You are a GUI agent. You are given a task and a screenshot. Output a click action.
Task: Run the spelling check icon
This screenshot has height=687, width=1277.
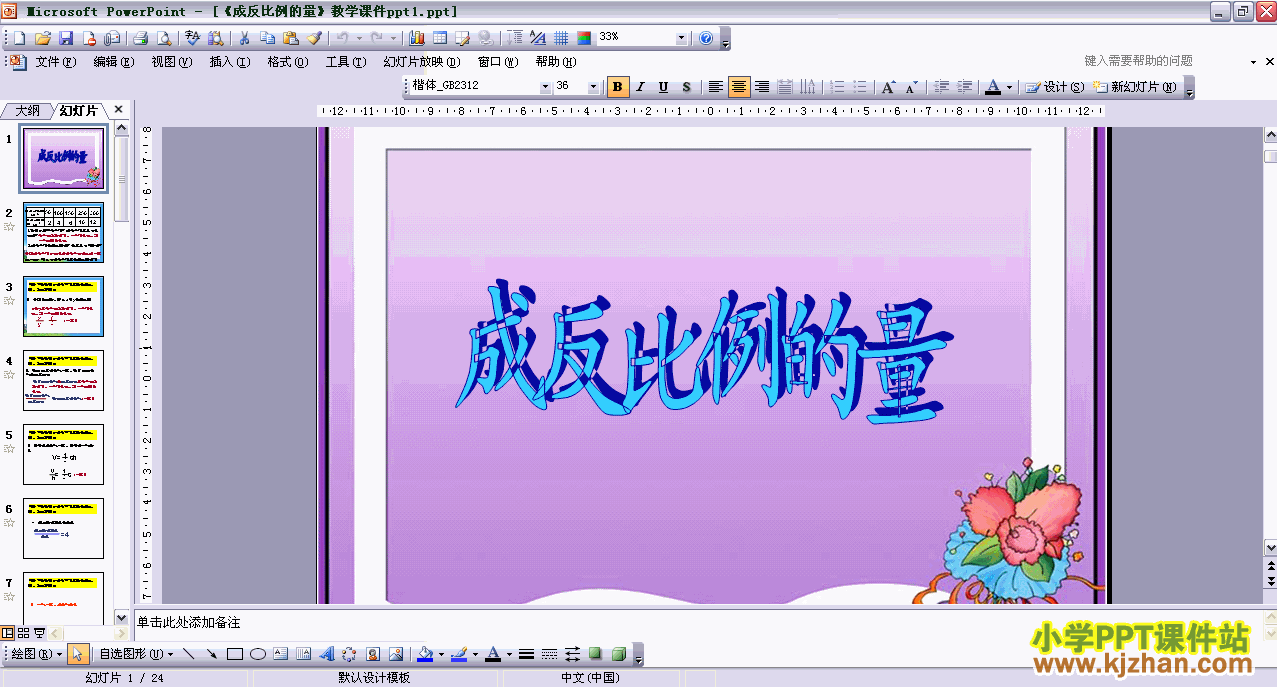coord(192,38)
